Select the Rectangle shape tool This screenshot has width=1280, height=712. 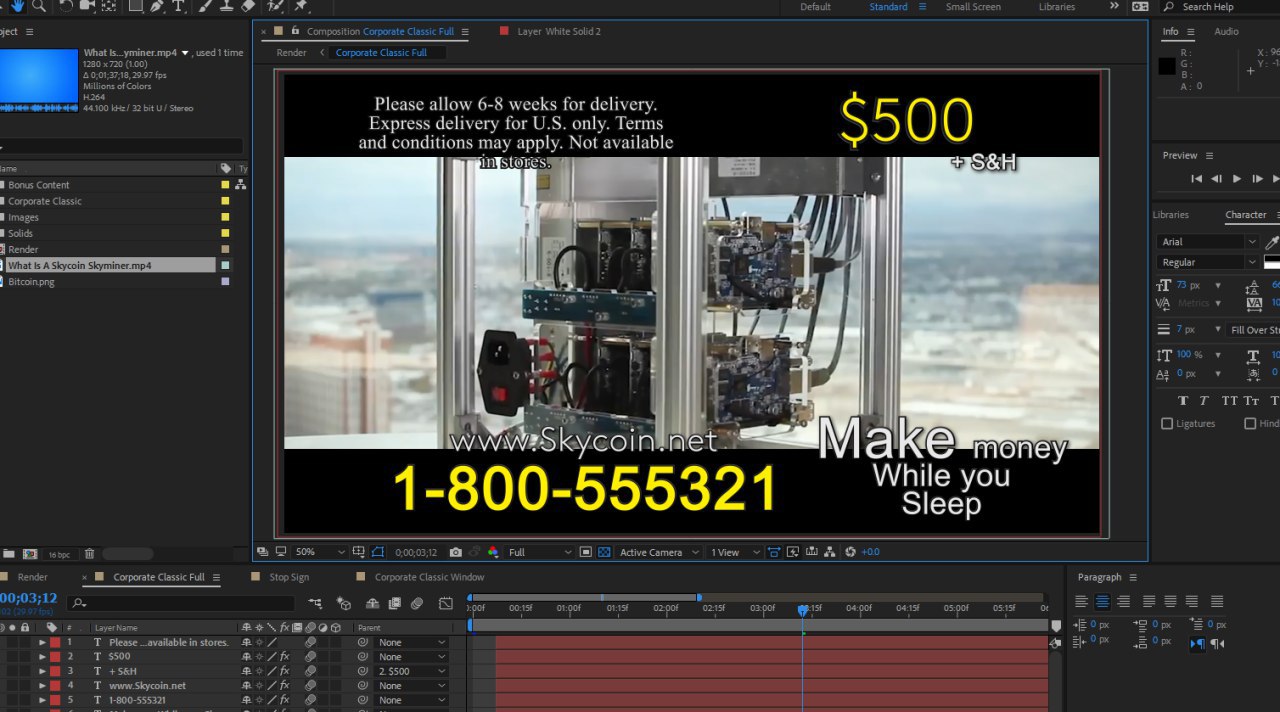tap(134, 6)
